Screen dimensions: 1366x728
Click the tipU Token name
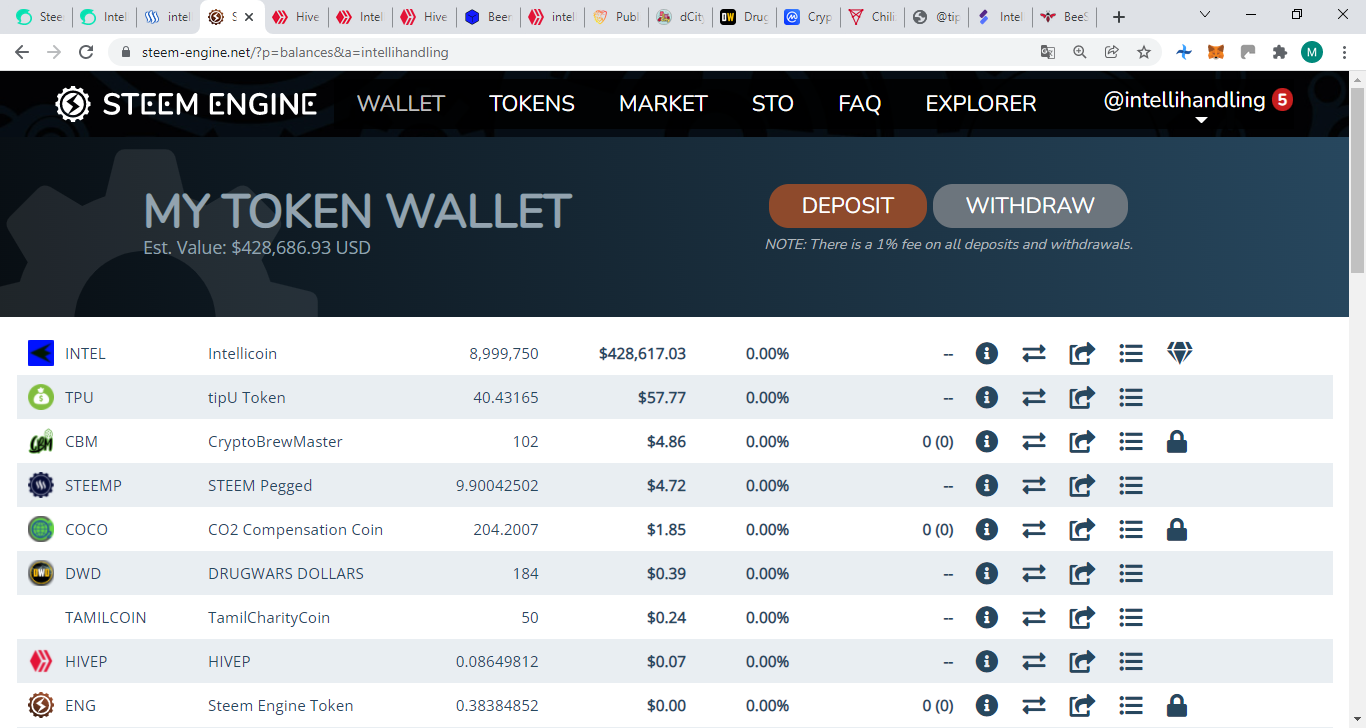(247, 397)
